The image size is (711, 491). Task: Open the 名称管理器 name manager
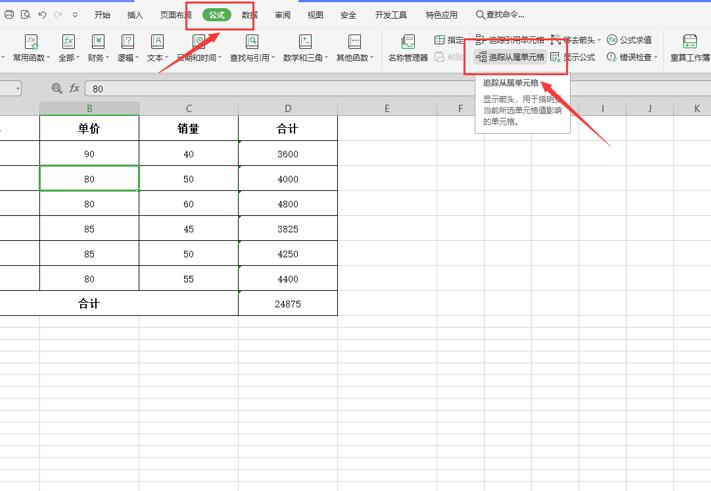408,48
